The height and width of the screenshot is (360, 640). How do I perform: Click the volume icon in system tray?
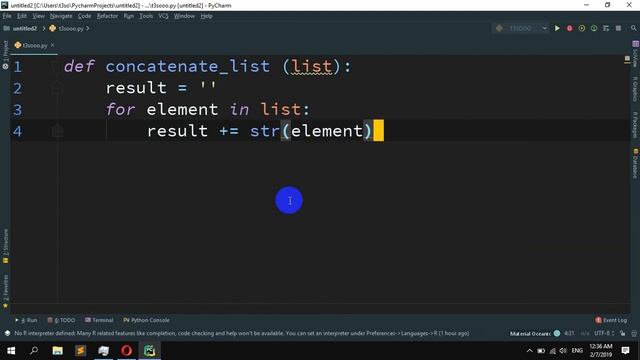(563, 351)
